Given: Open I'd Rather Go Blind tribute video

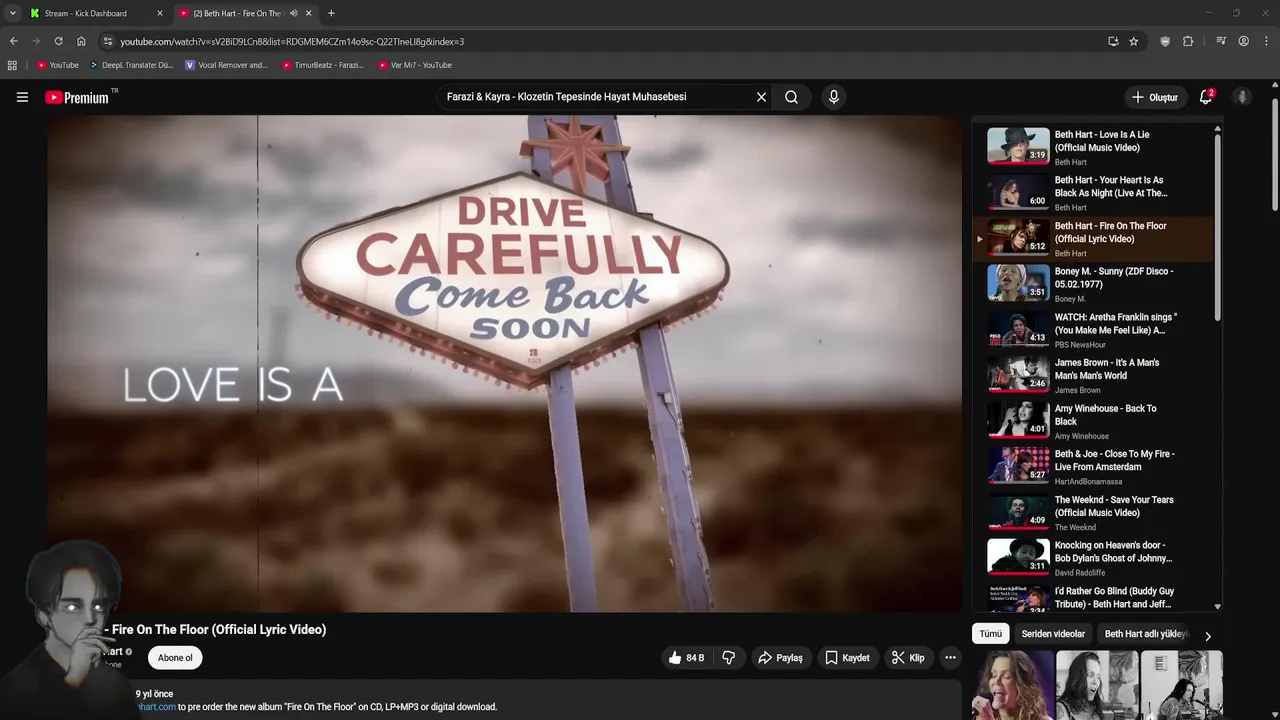Looking at the screenshot, I should tap(1093, 597).
